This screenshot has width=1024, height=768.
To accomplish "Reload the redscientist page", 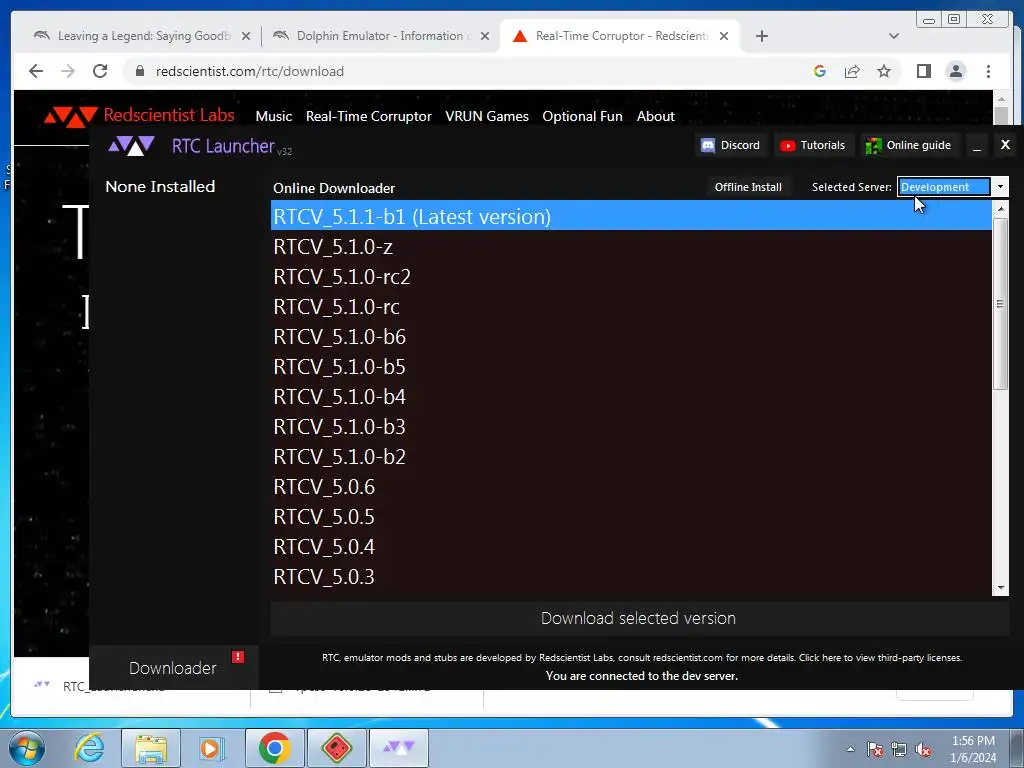I will [100, 71].
